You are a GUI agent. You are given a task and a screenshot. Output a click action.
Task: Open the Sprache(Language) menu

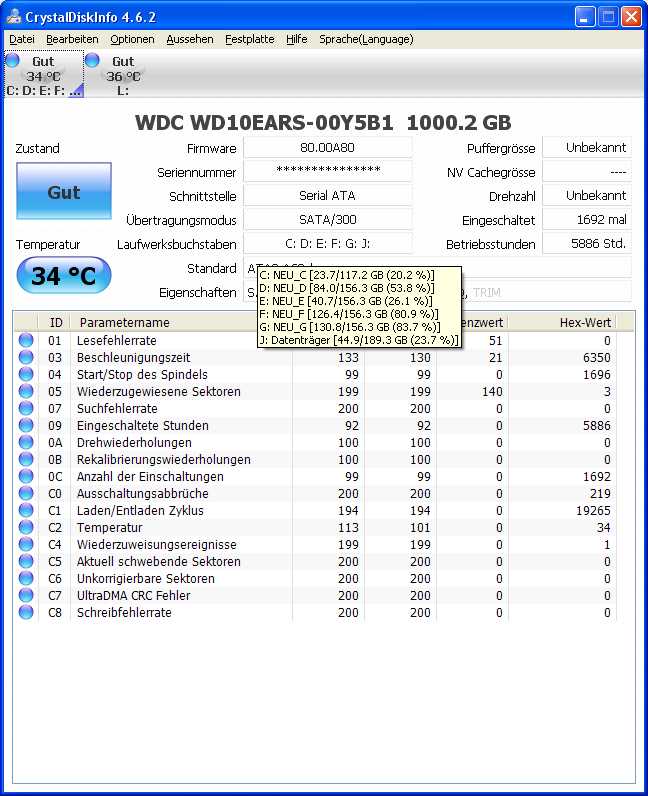(366, 39)
